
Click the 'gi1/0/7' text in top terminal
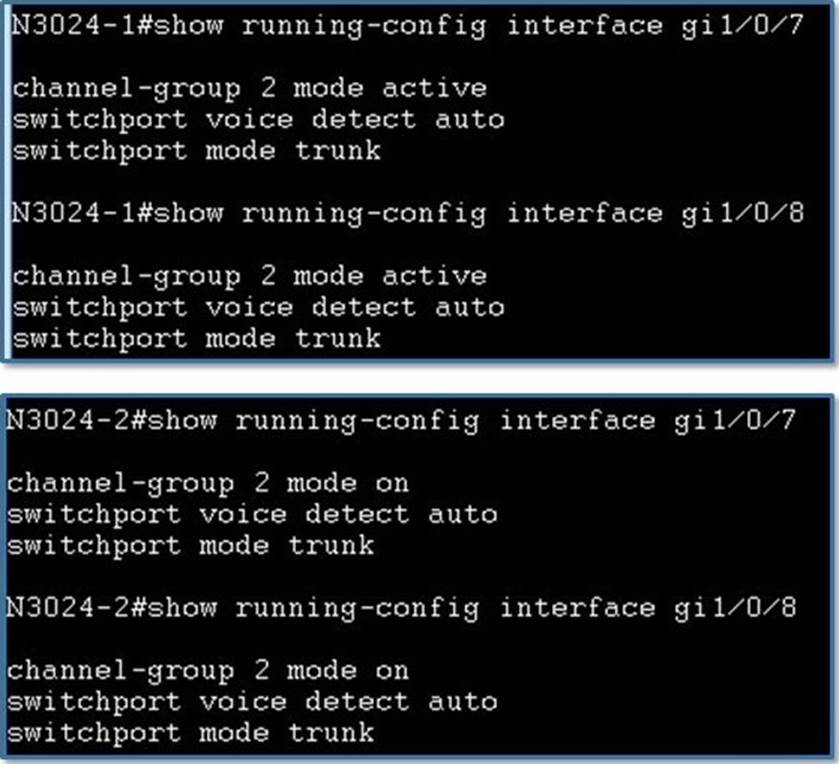point(743,26)
